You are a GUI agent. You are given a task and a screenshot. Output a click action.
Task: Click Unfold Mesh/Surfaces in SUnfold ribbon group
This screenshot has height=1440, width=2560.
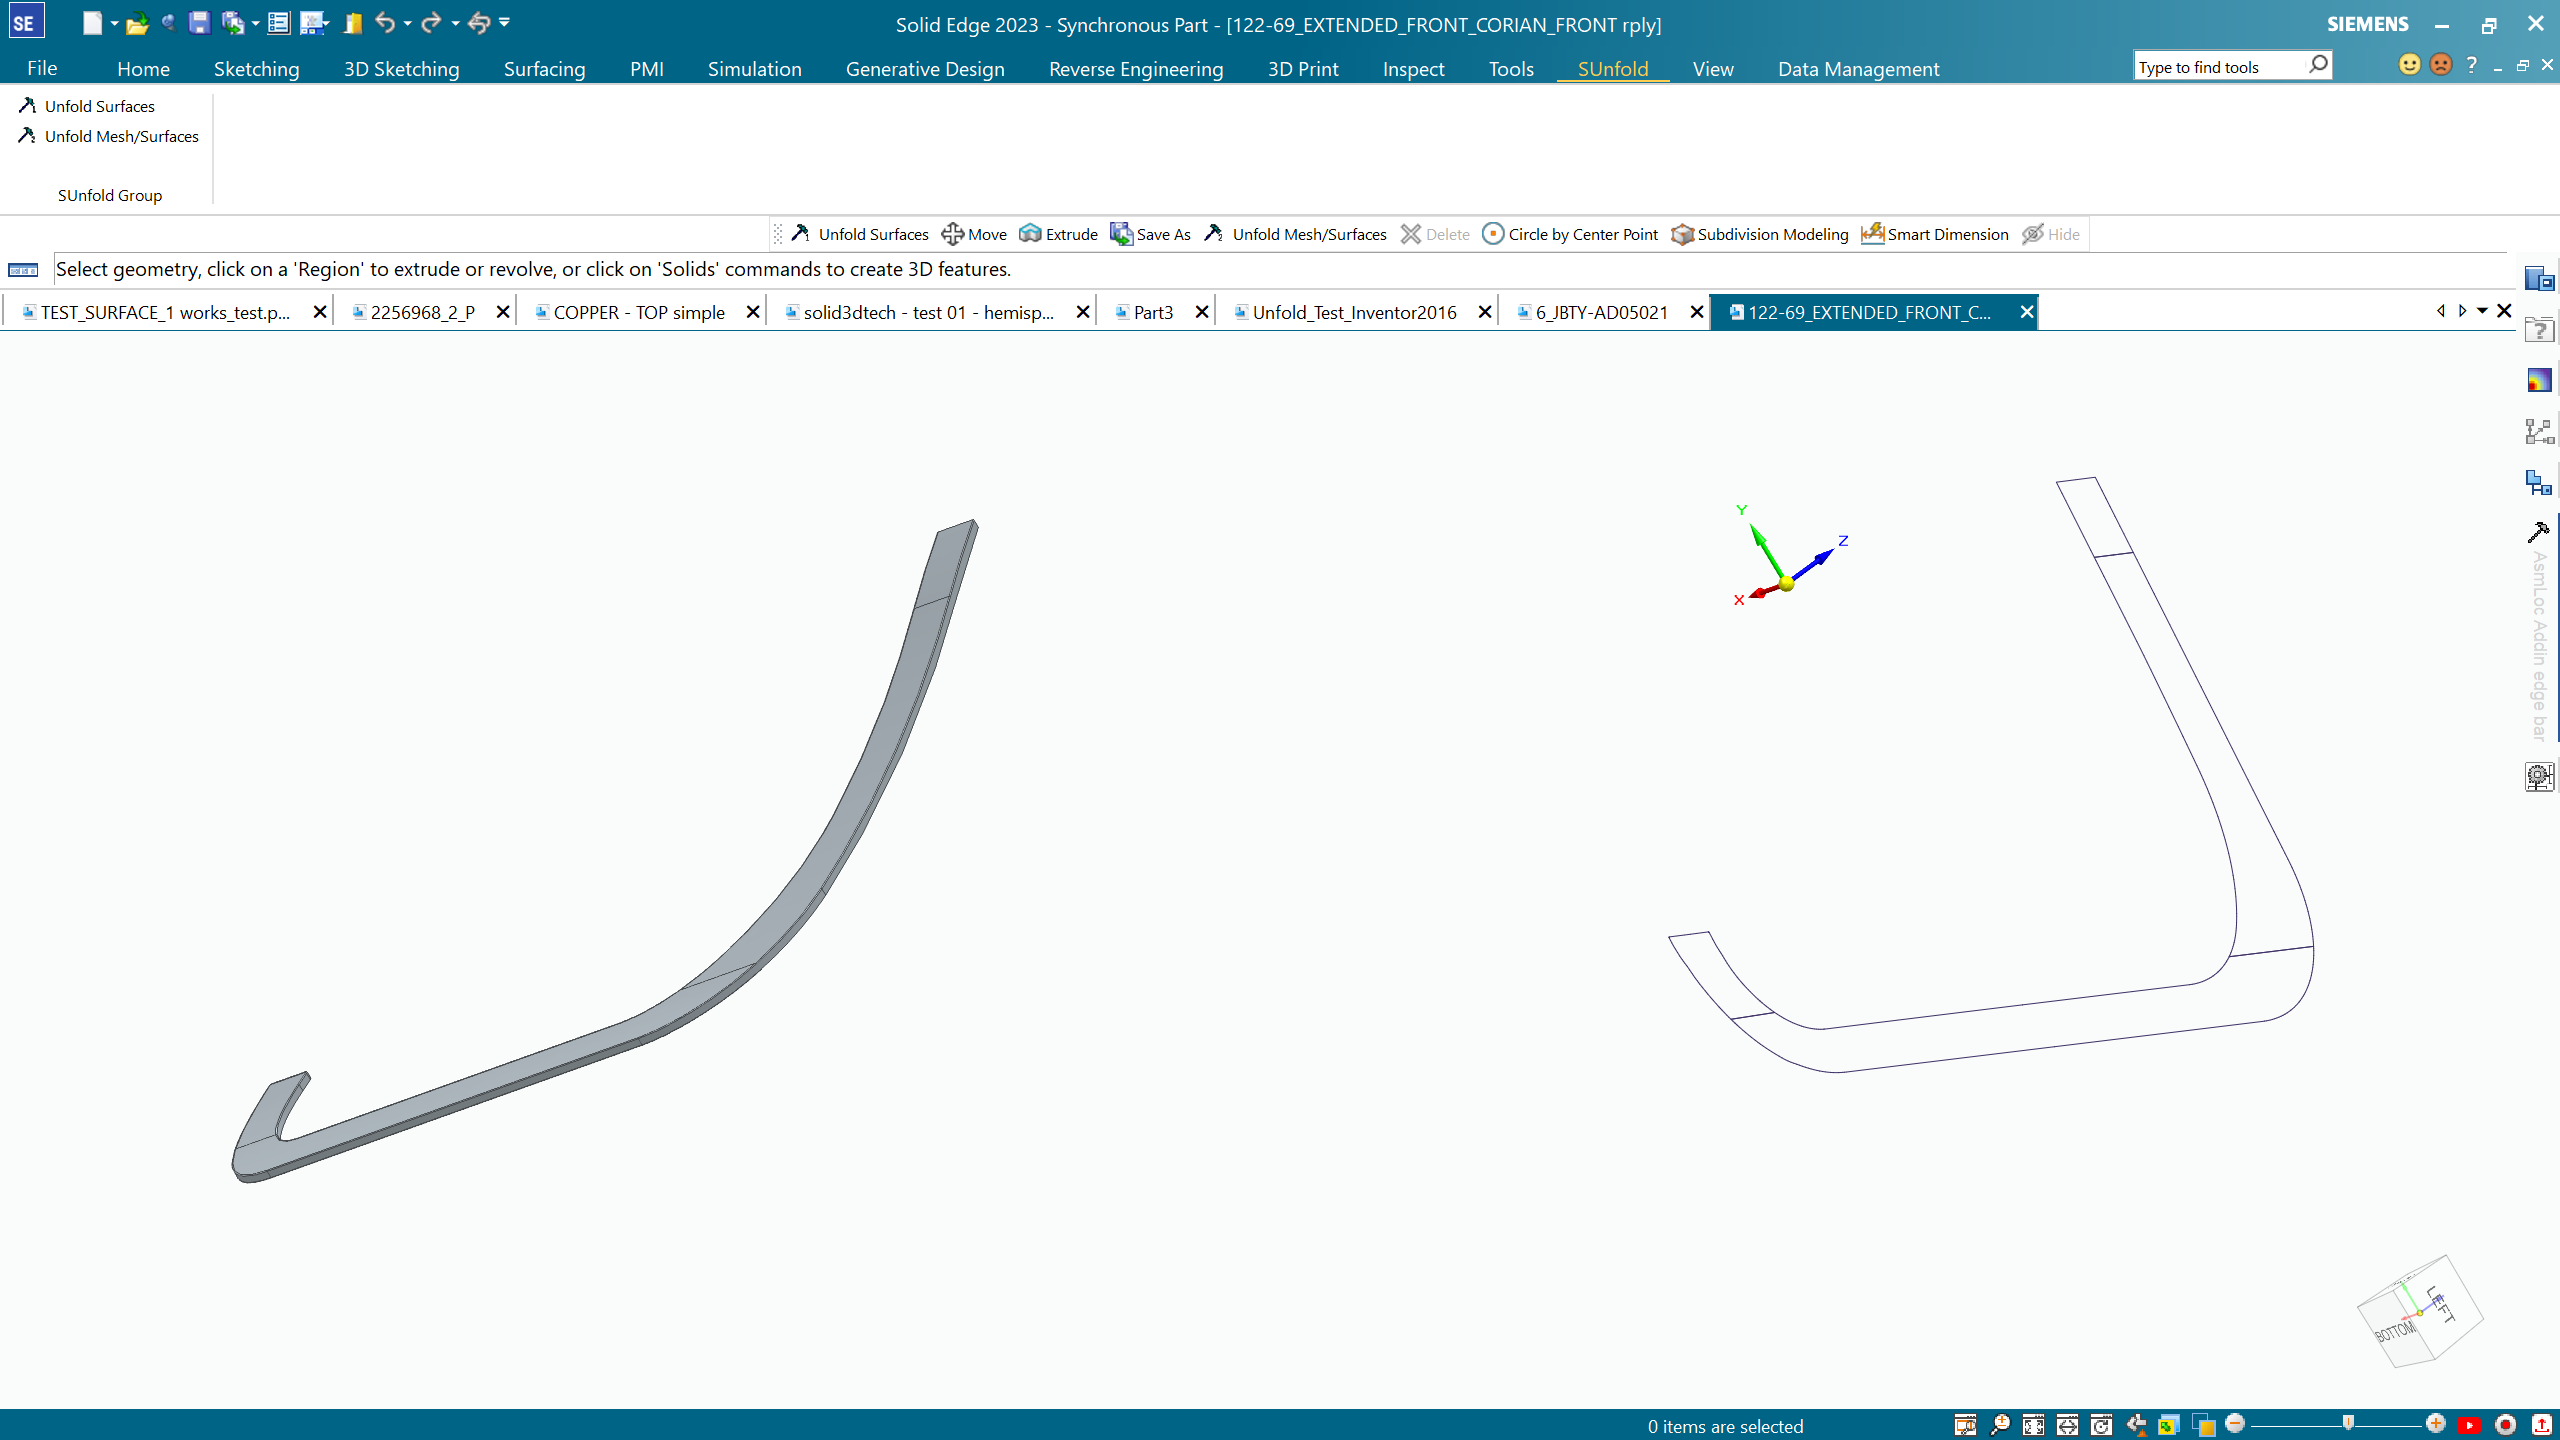pos(121,136)
